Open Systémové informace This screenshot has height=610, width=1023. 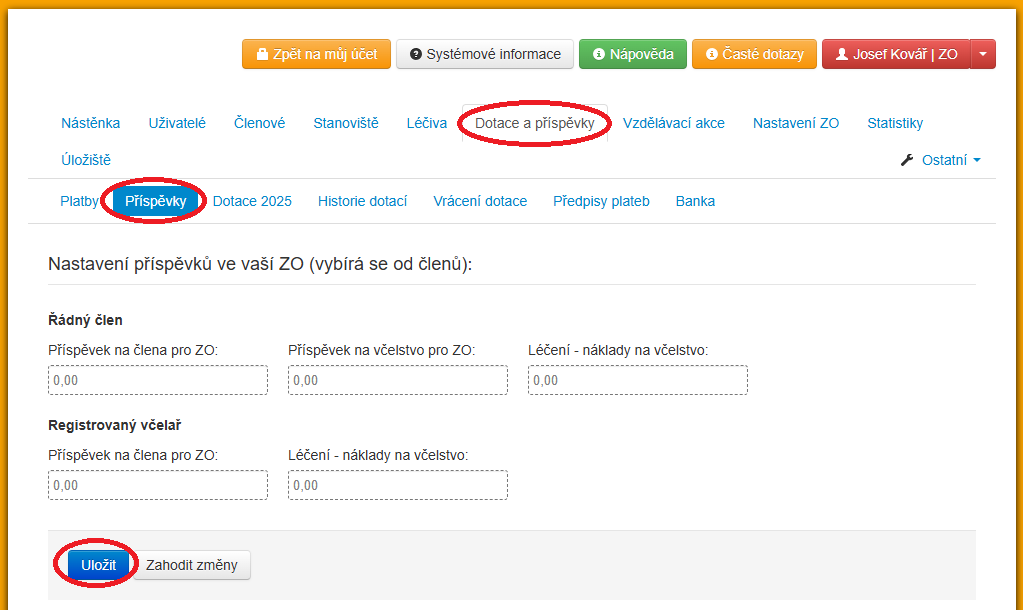(x=485, y=54)
